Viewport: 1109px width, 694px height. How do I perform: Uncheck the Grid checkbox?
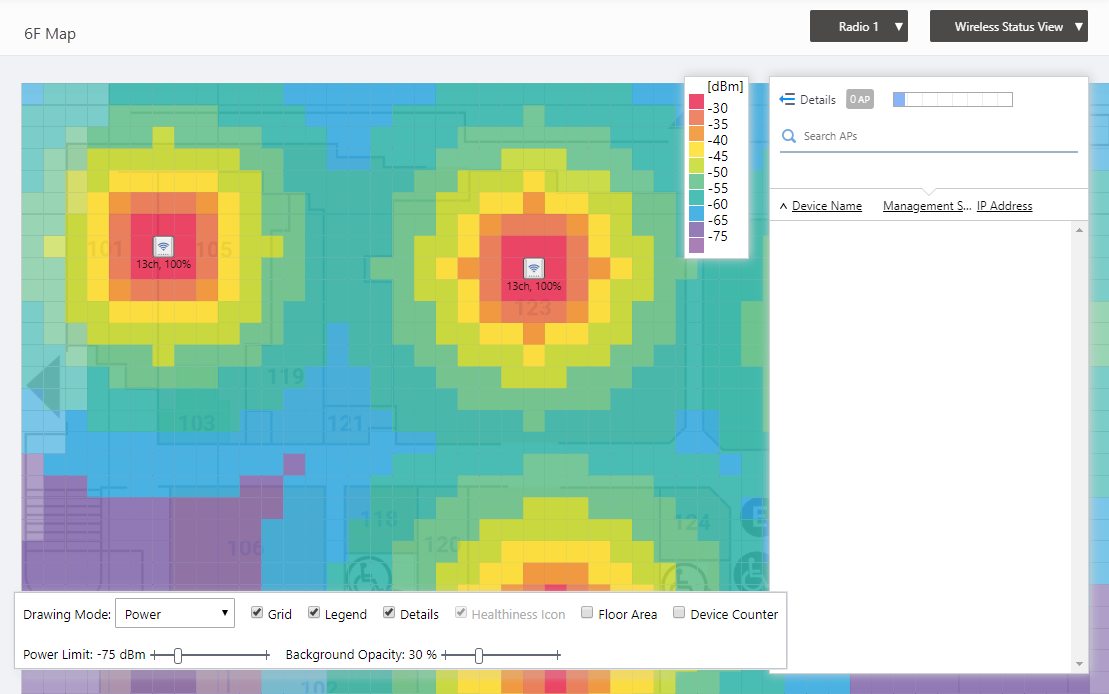coord(257,613)
